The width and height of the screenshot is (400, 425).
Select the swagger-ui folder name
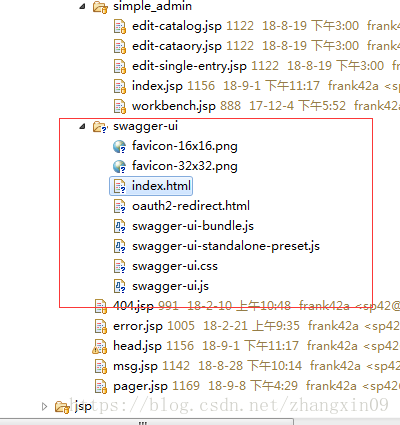pos(145,126)
